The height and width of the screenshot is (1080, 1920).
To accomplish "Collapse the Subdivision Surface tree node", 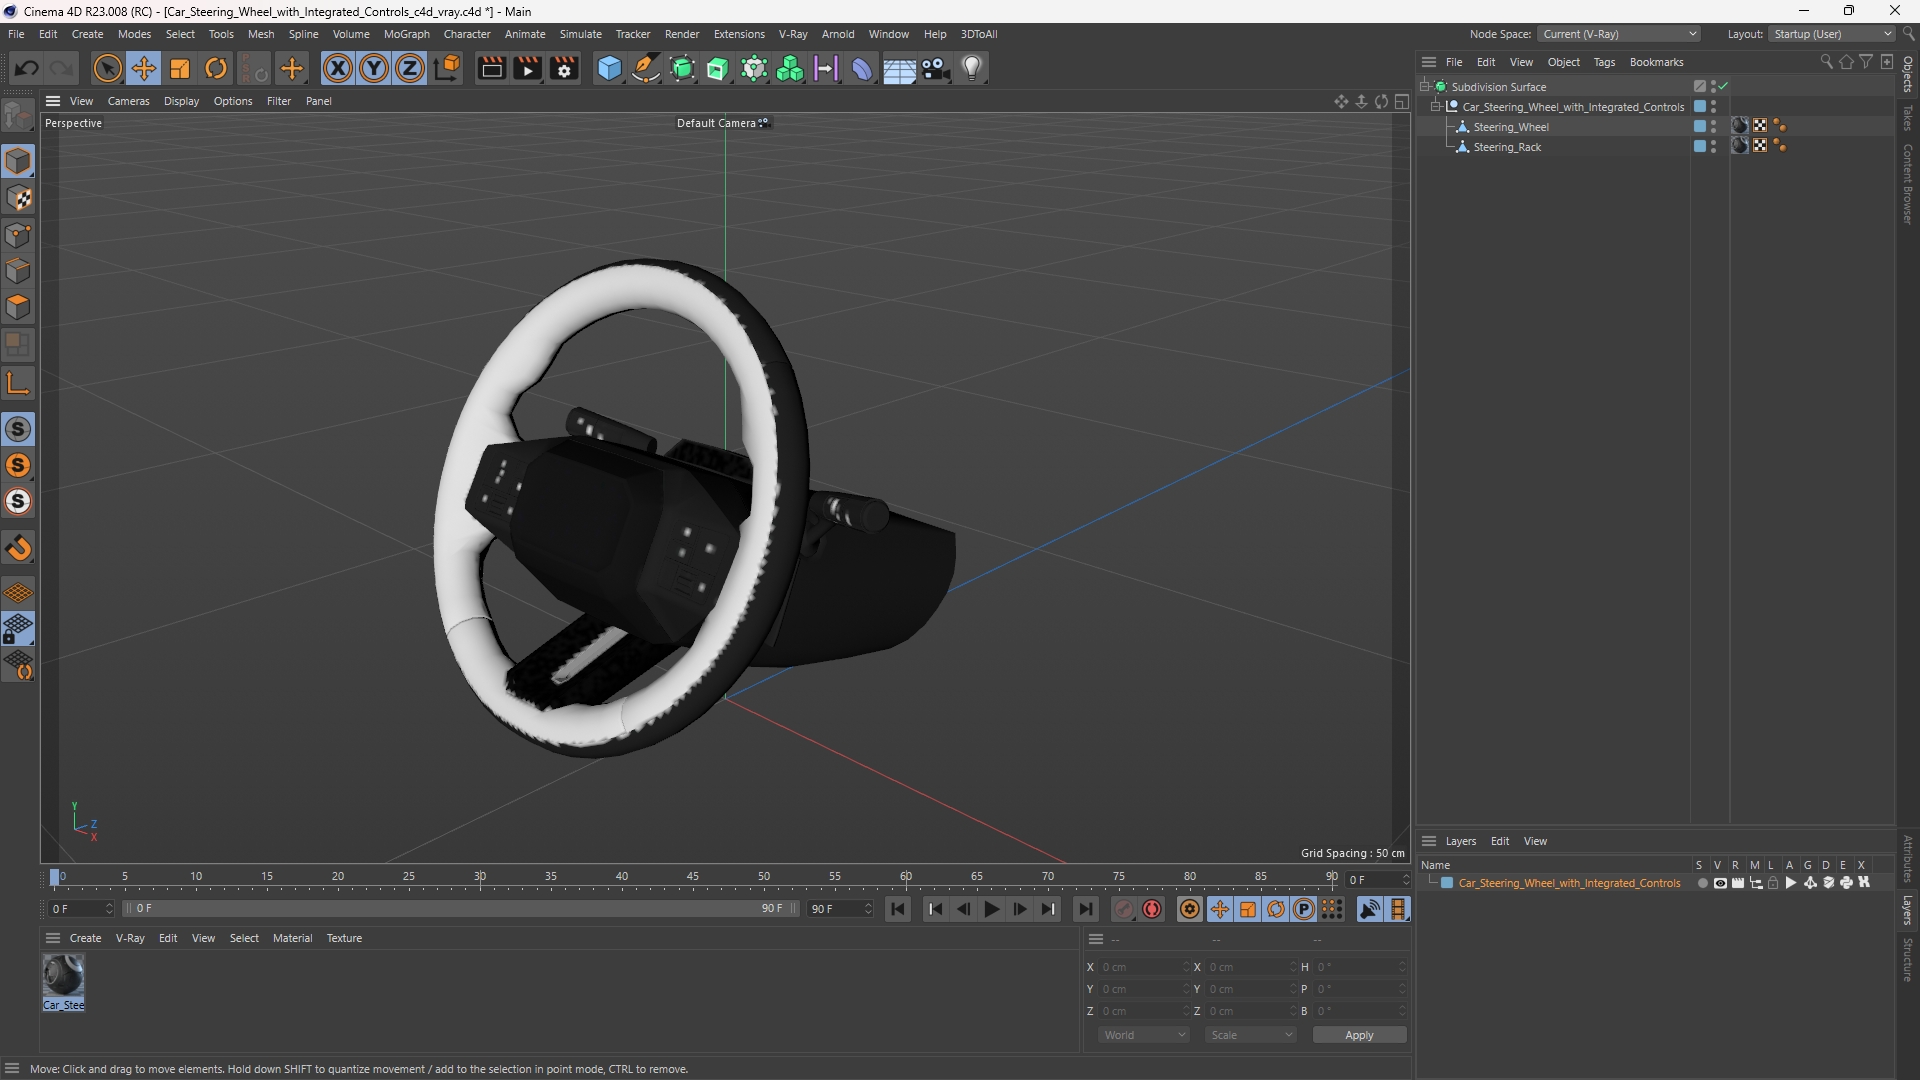I will point(1425,87).
